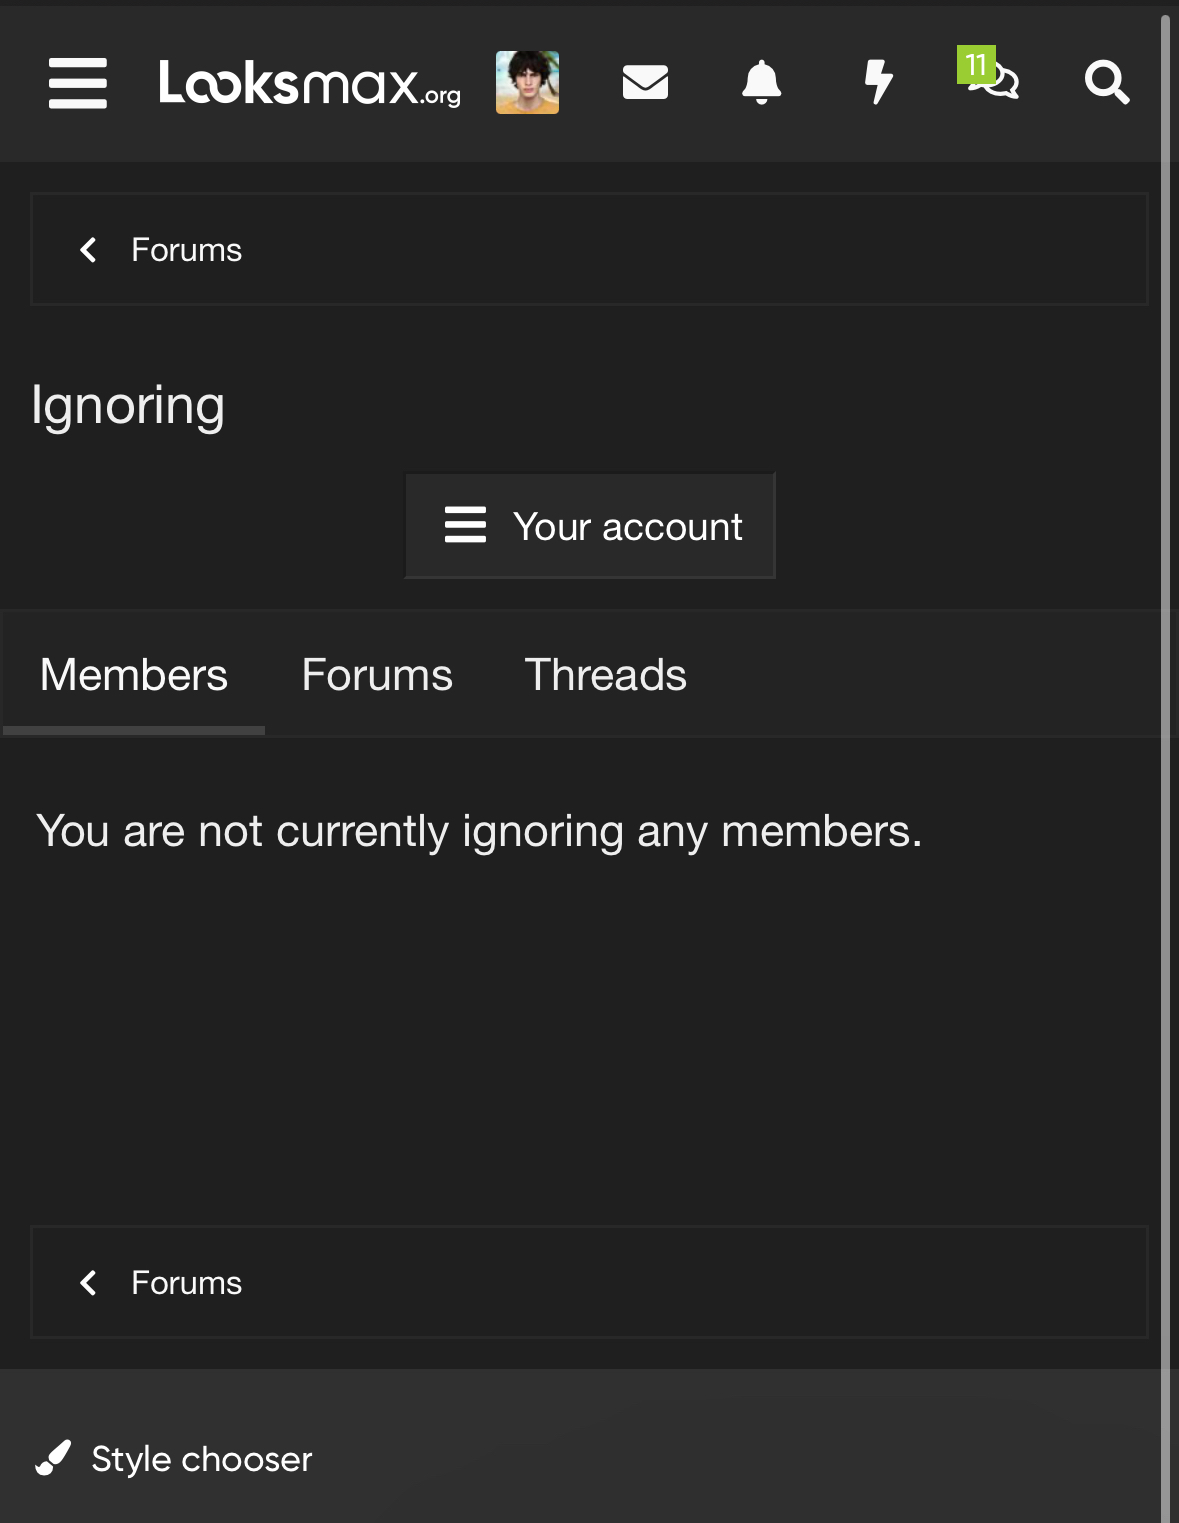Click the lightning bolt icon
The height and width of the screenshot is (1523, 1179).
[878, 82]
